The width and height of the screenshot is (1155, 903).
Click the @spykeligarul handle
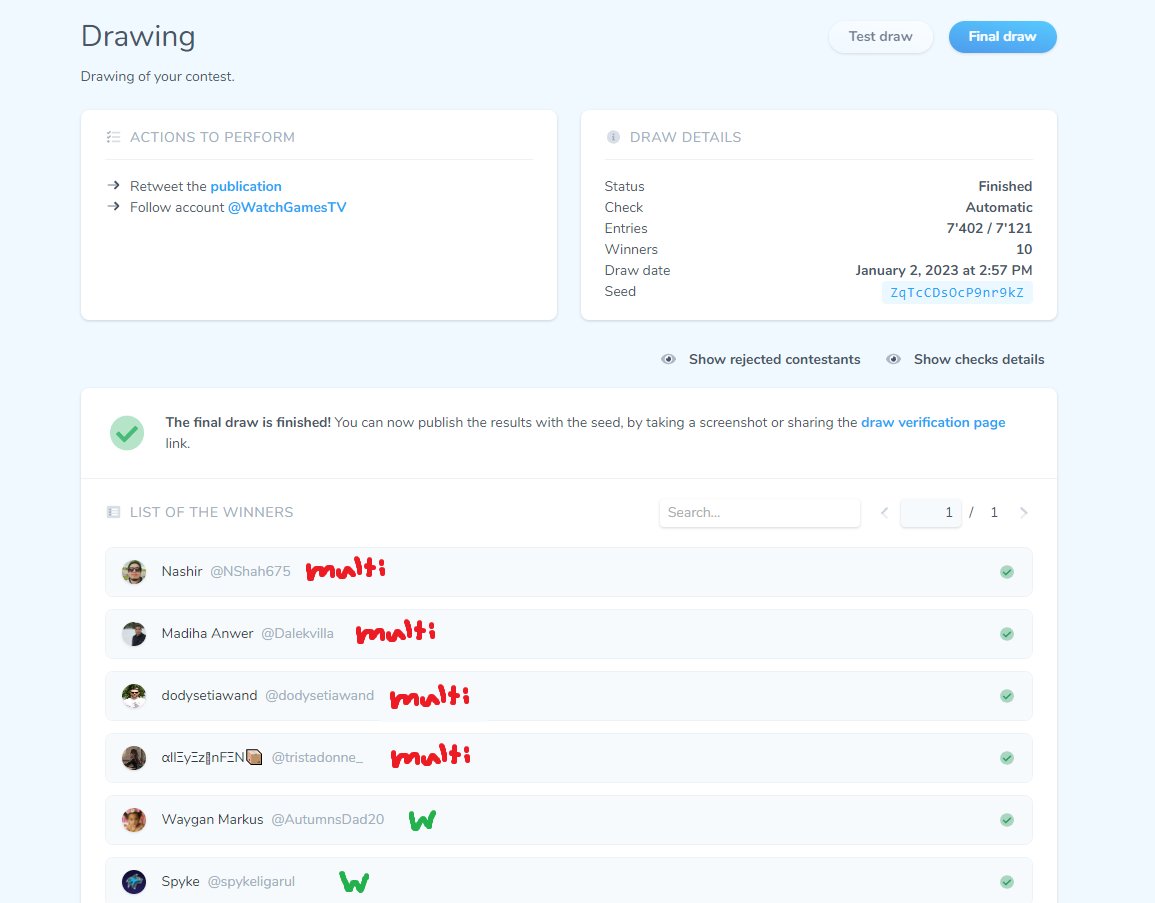point(251,882)
